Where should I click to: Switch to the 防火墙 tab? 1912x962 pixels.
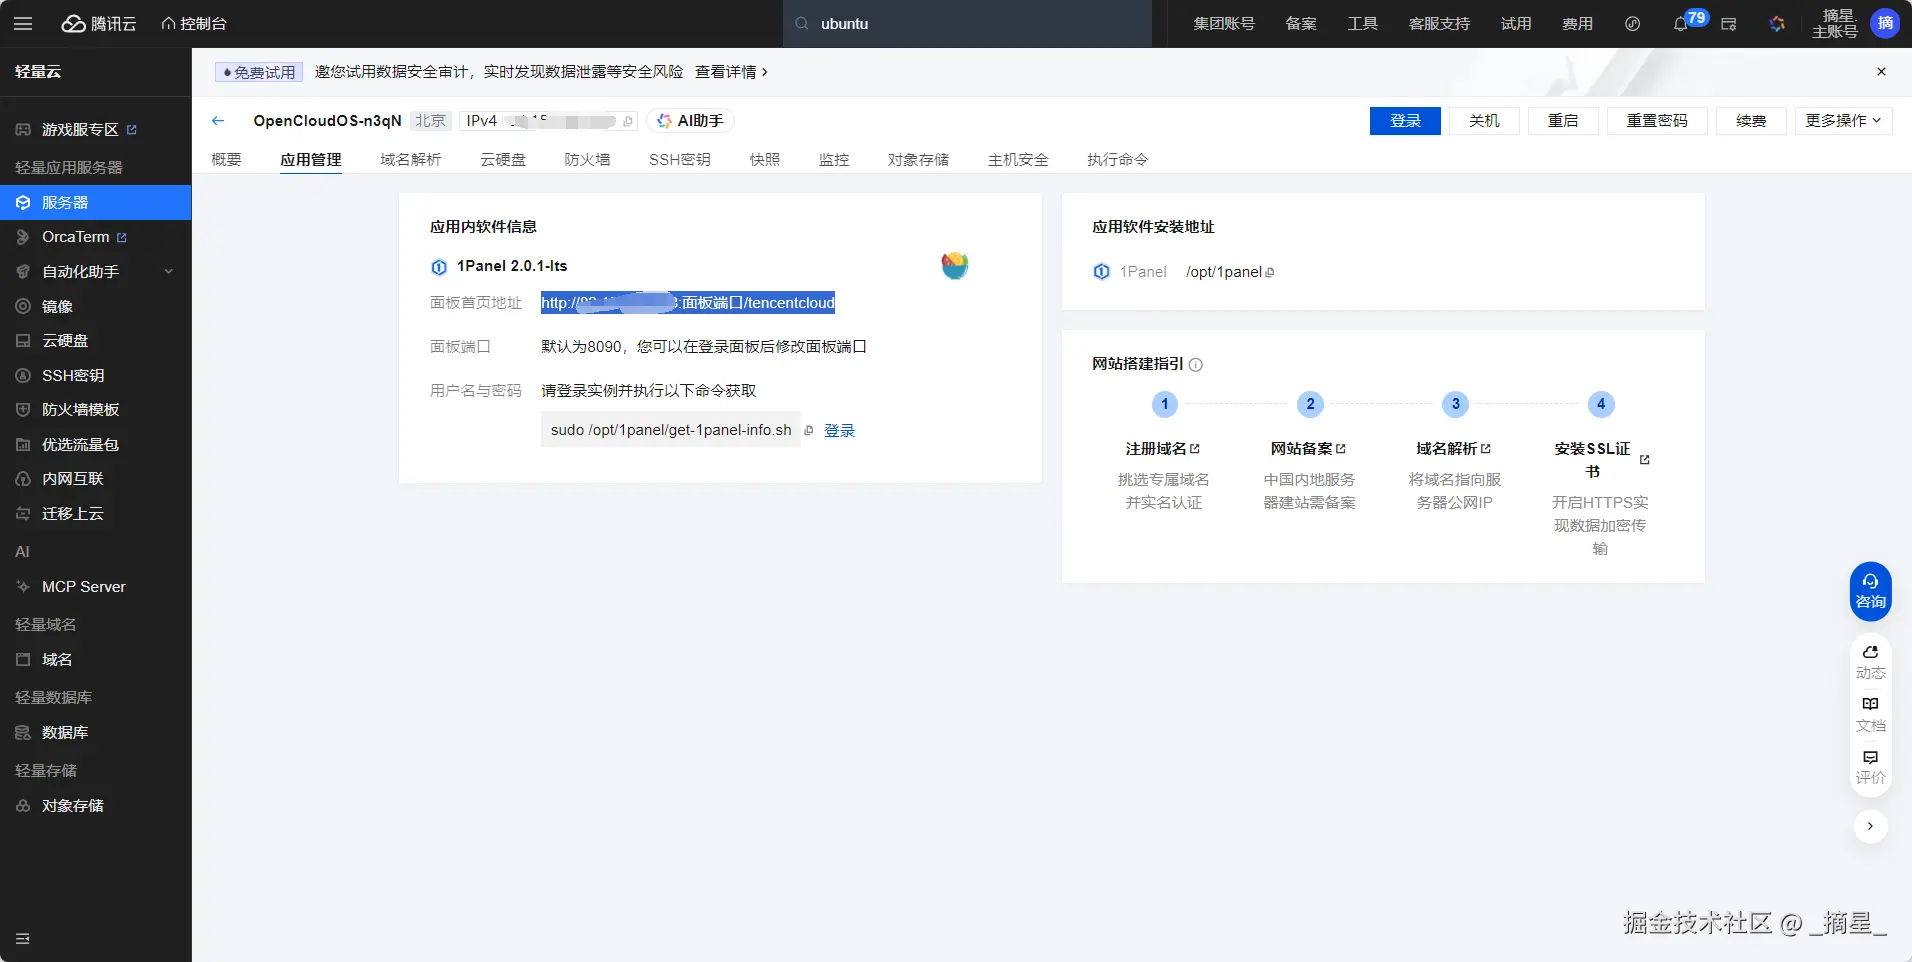[587, 160]
